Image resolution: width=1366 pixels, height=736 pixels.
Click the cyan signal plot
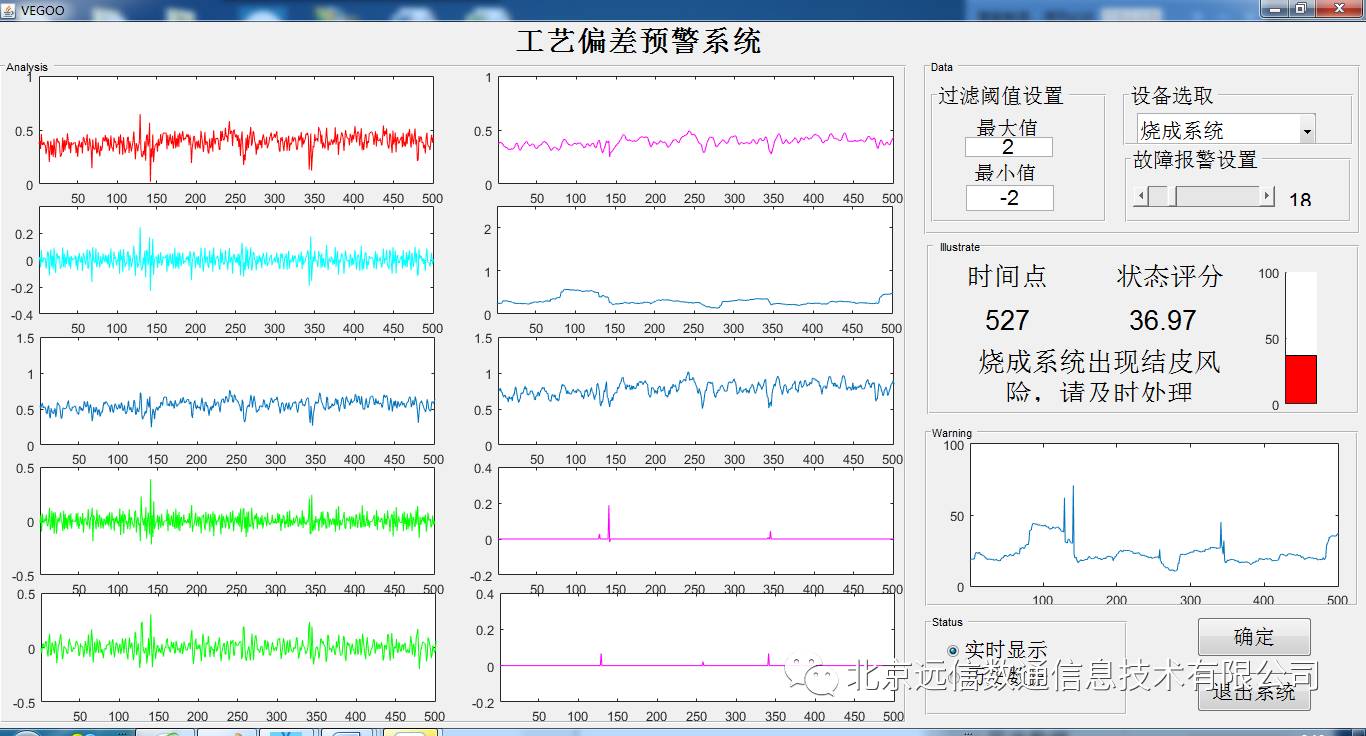click(237, 261)
